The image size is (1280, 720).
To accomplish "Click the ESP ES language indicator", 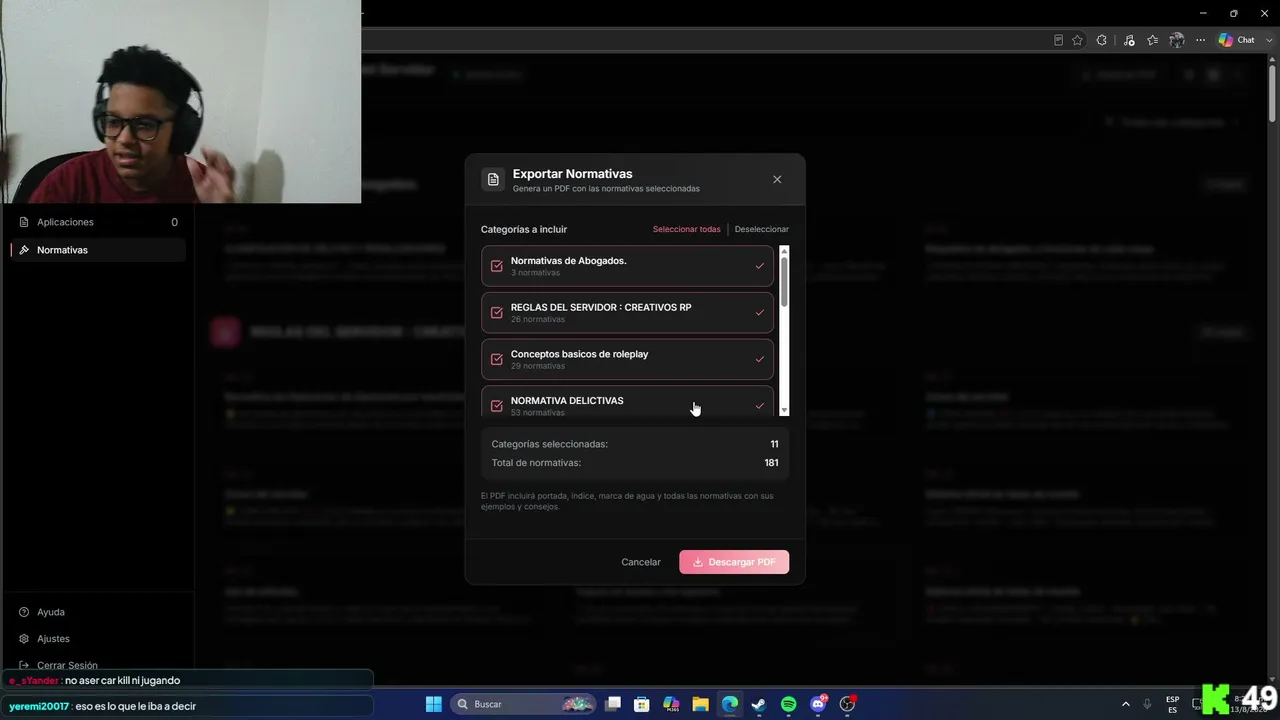I will coord(1173,704).
